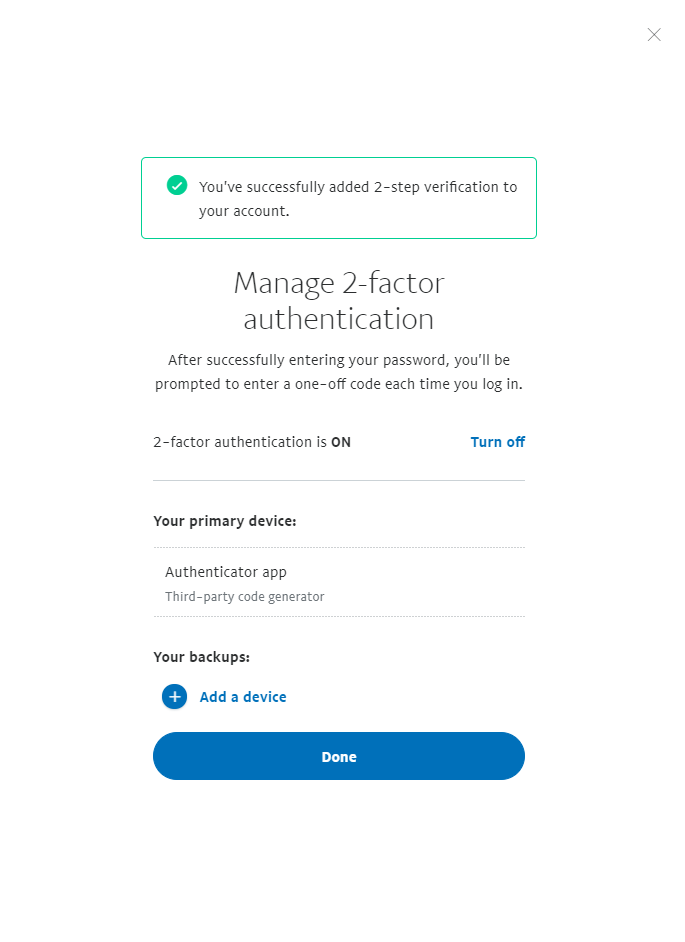Click the Manage 2-factor authentication heading
Image resolution: width=685 pixels, height=942 pixels.
[x=339, y=300]
